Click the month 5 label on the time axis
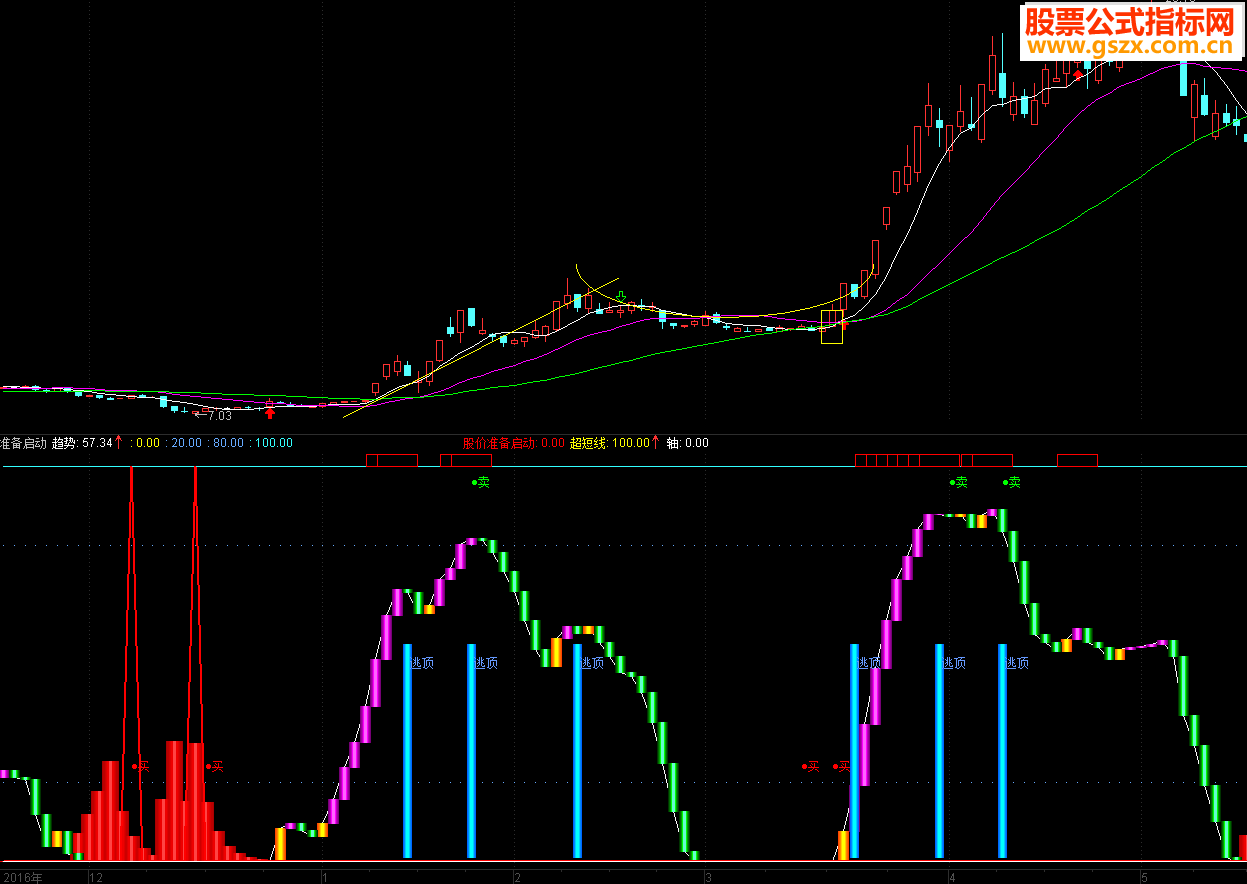The image size is (1247, 884). point(1145,877)
